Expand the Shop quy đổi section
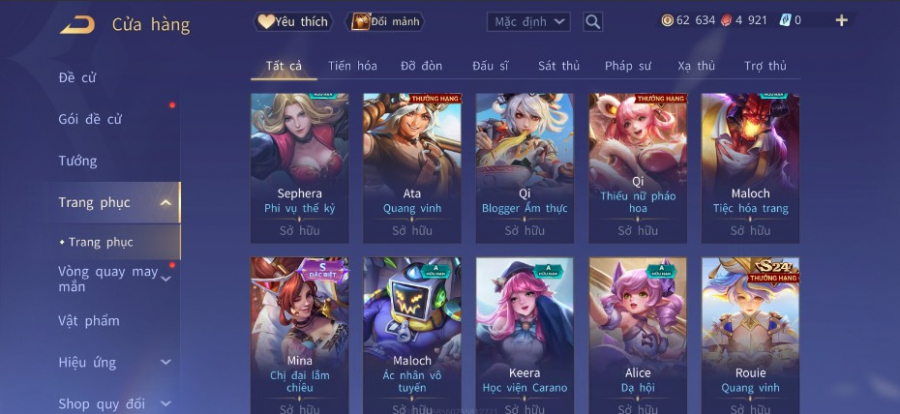Image resolution: width=900 pixels, height=414 pixels. tap(165, 404)
